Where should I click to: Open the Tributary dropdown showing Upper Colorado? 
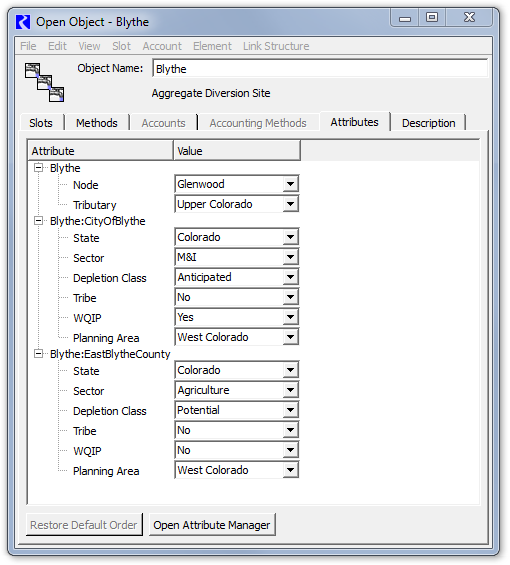[236, 204]
